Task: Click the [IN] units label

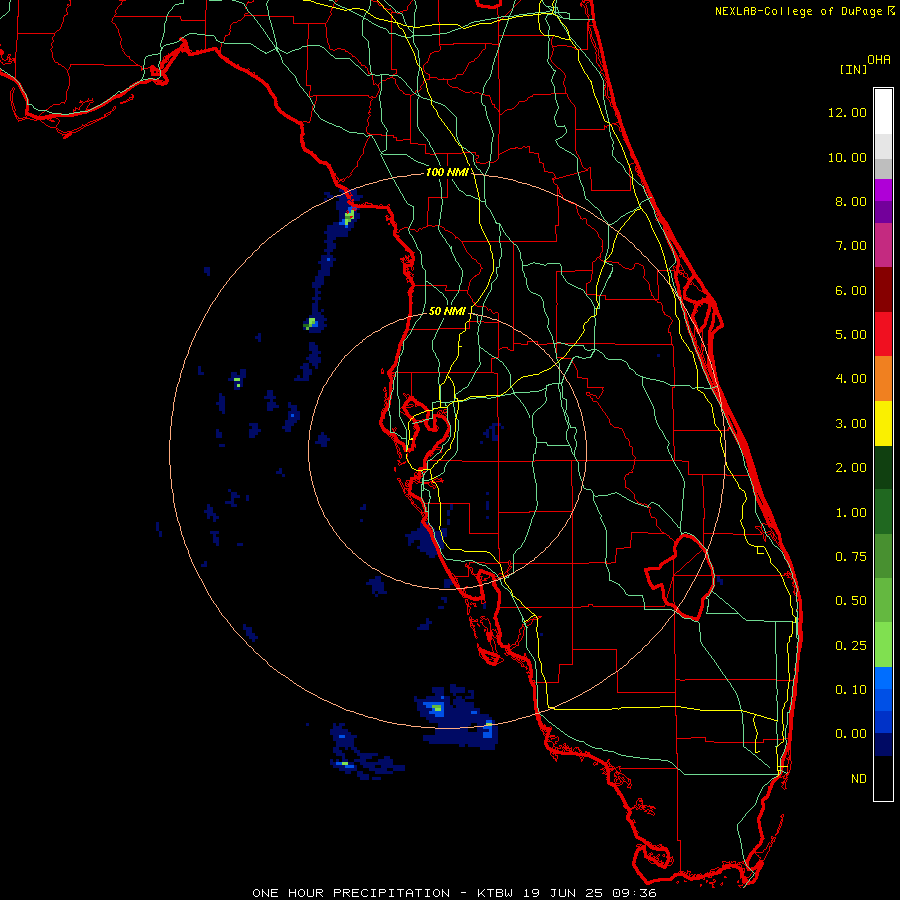Action: pyautogui.click(x=853, y=69)
